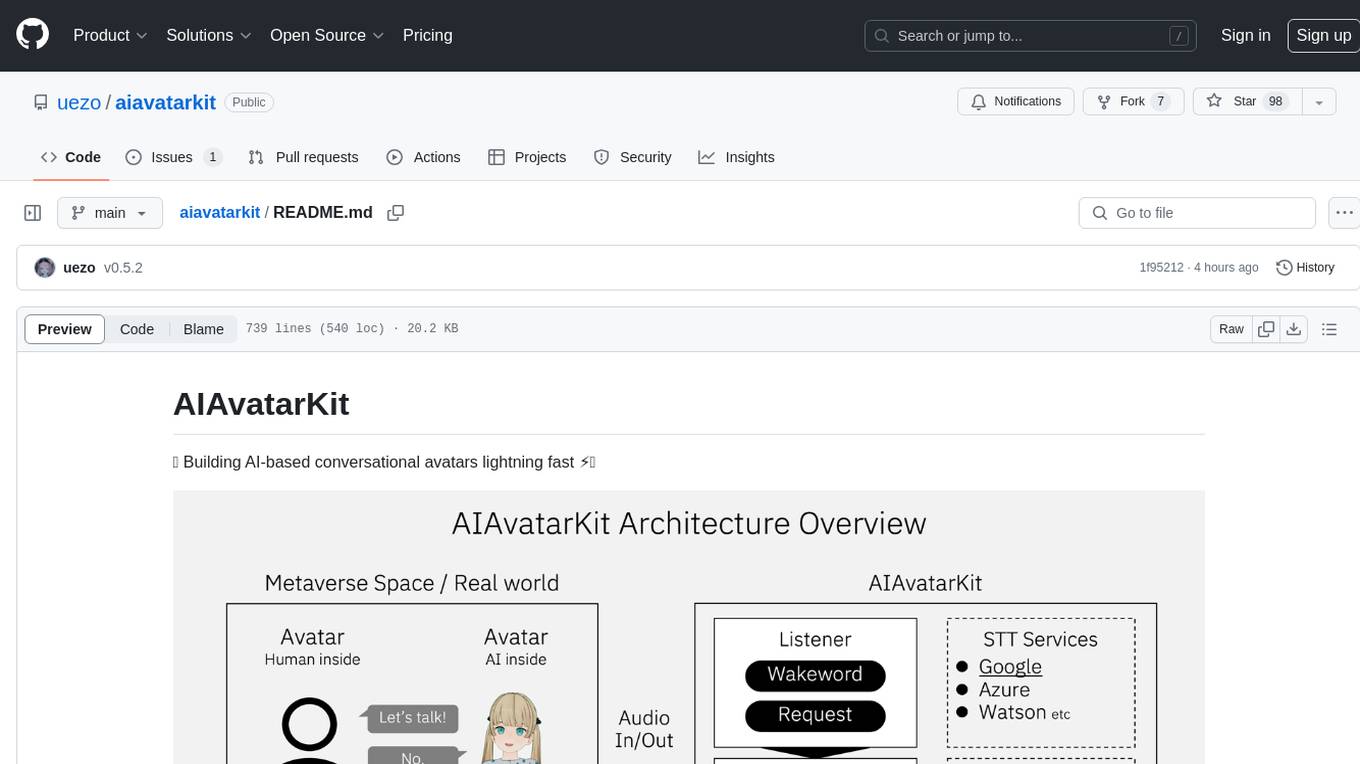Copy the README.md file path
The image size is (1360, 764).
click(396, 212)
